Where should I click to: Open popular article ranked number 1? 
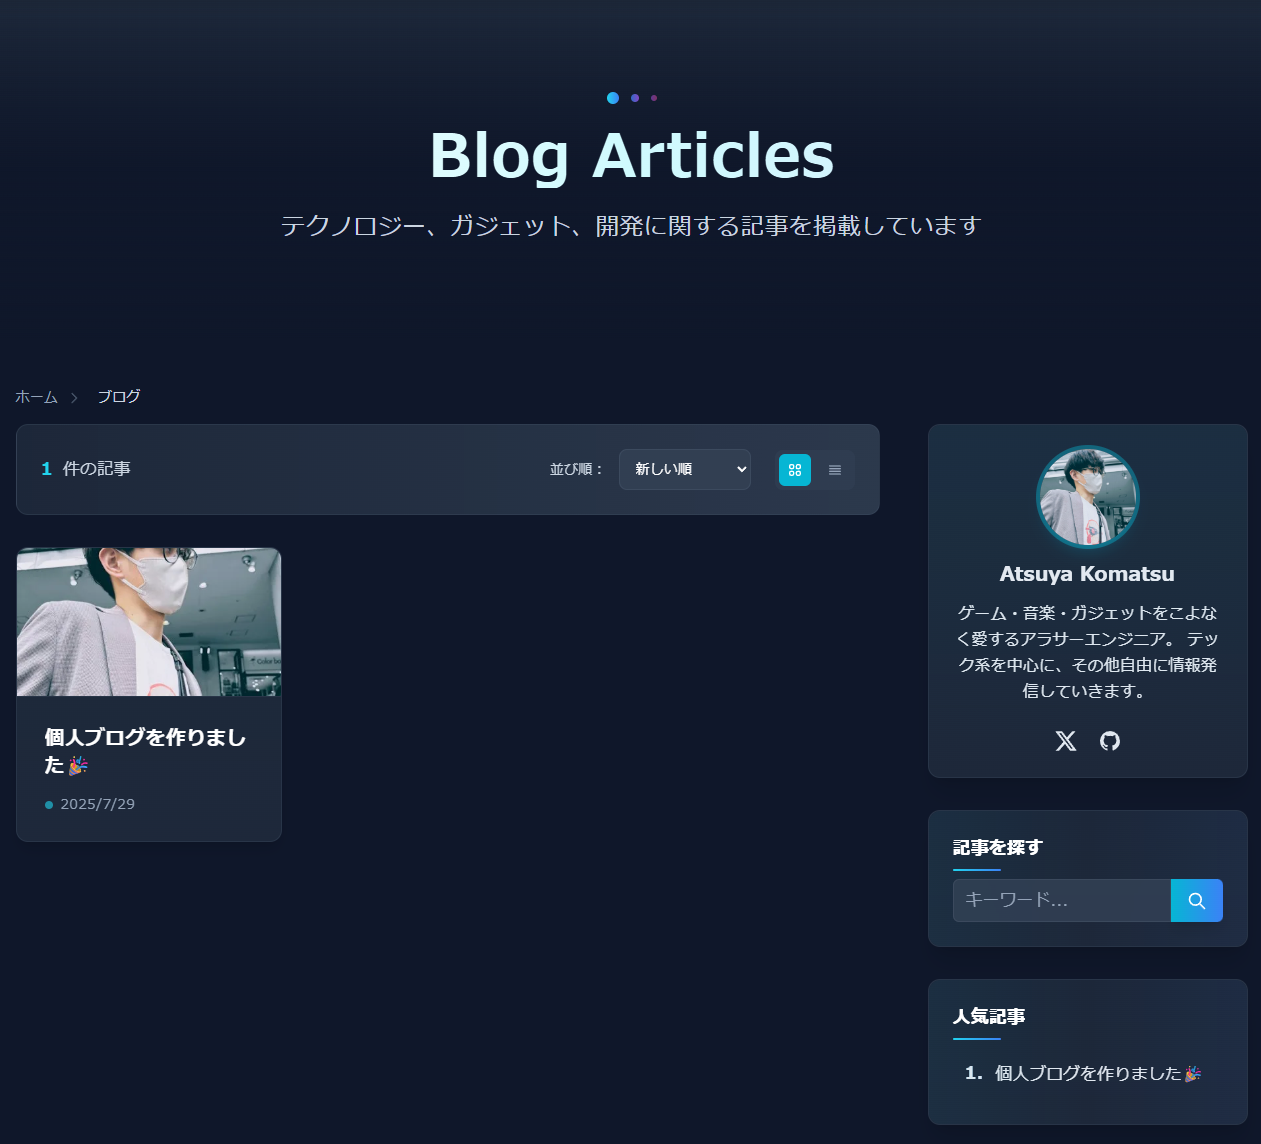click(x=1083, y=1073)
